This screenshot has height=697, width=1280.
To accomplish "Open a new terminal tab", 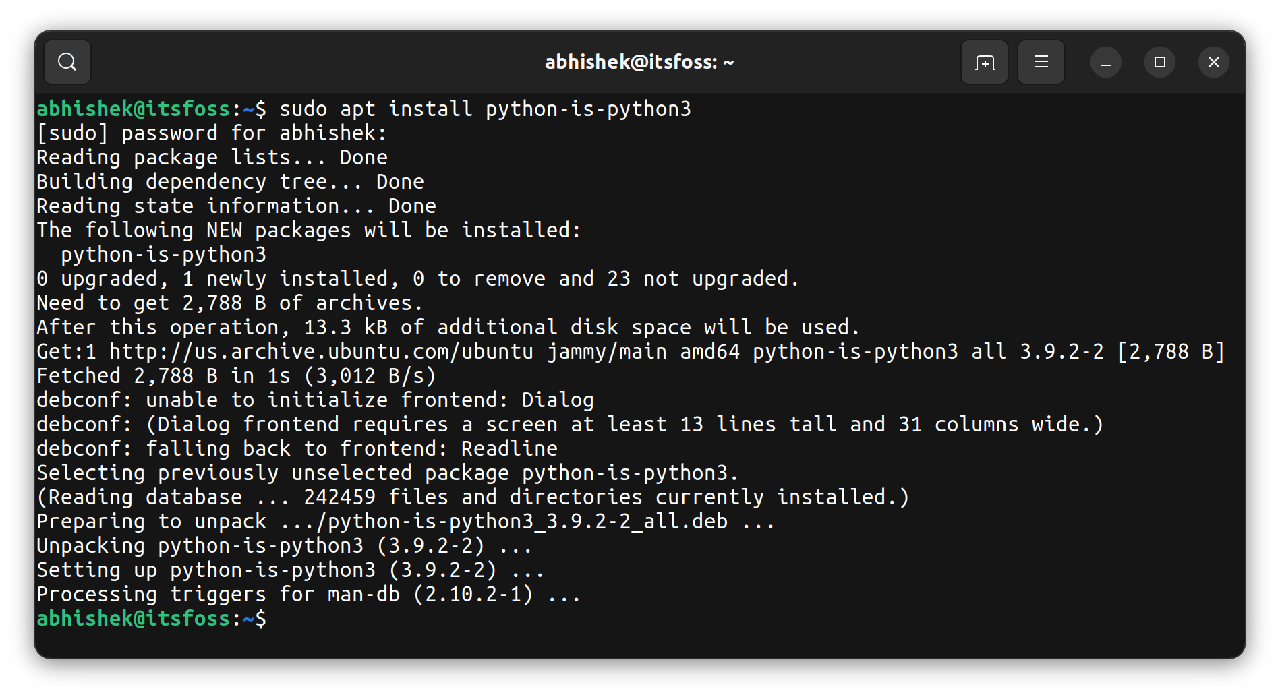I will pyautogui.click(x=985, y=62).
